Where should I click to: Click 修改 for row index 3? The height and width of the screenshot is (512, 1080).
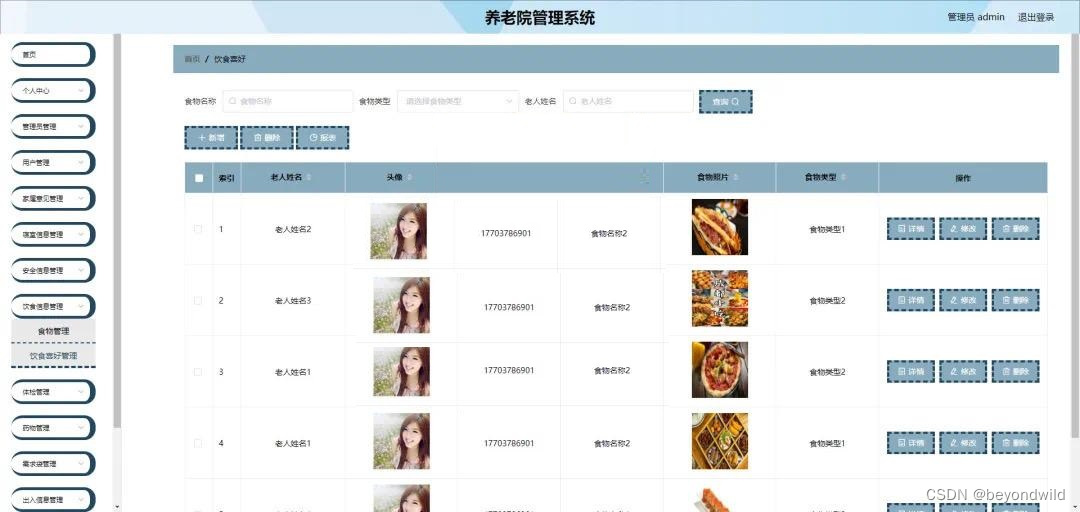tap(963, 371)
